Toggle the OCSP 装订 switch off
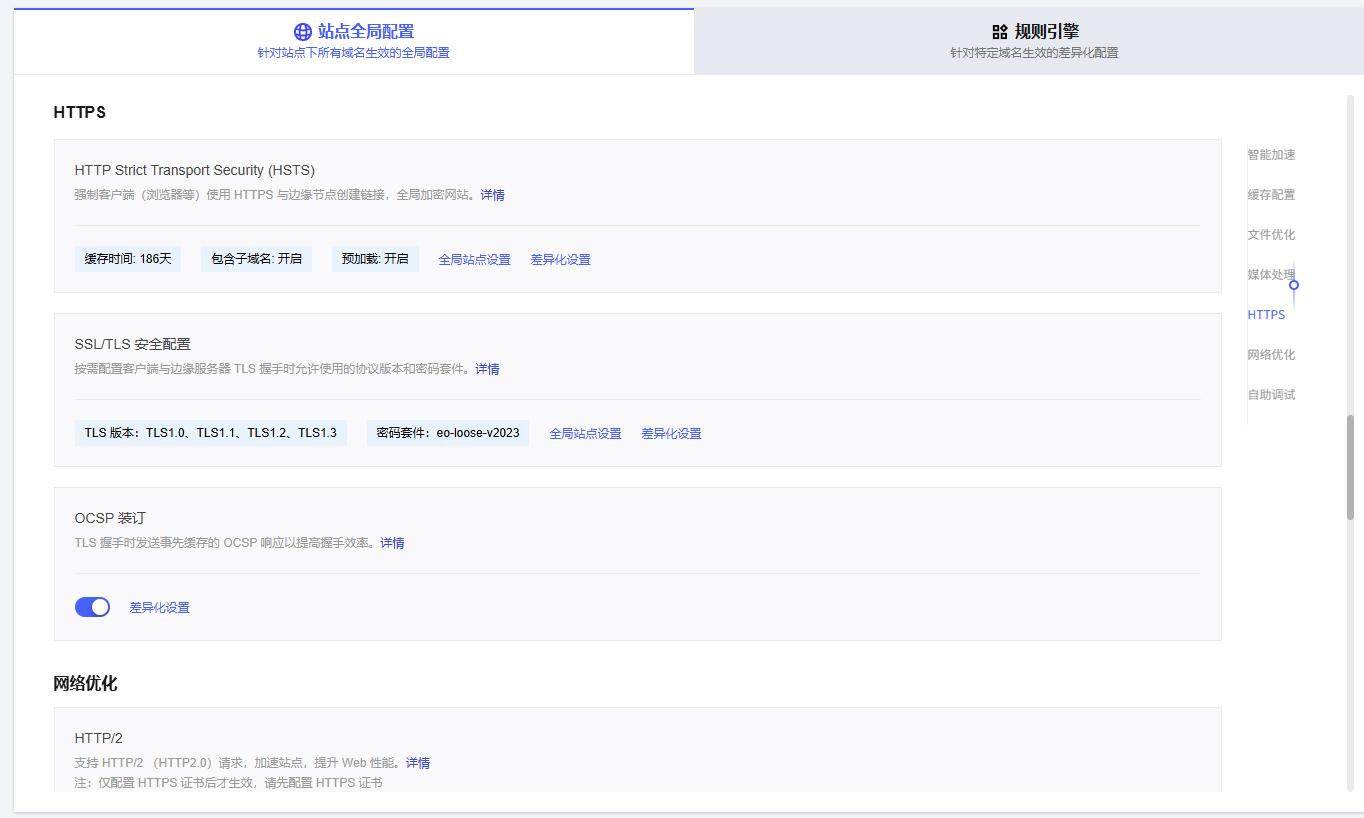 pyautogui.click(x=92, y=607)
